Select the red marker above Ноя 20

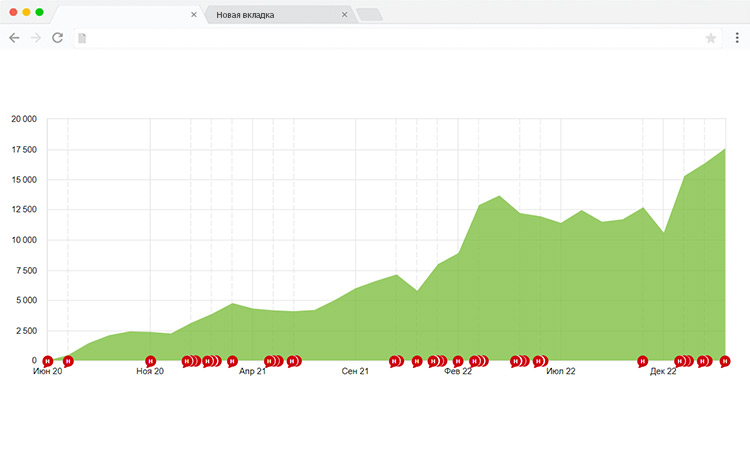pyautogui.click(x=150, y=361)
